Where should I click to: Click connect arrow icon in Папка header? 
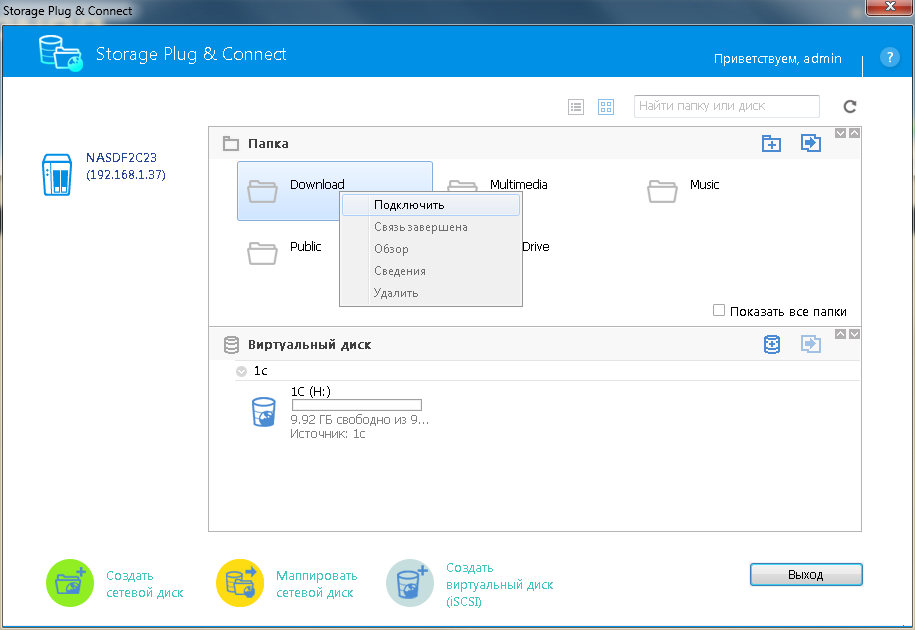point(811,142)
